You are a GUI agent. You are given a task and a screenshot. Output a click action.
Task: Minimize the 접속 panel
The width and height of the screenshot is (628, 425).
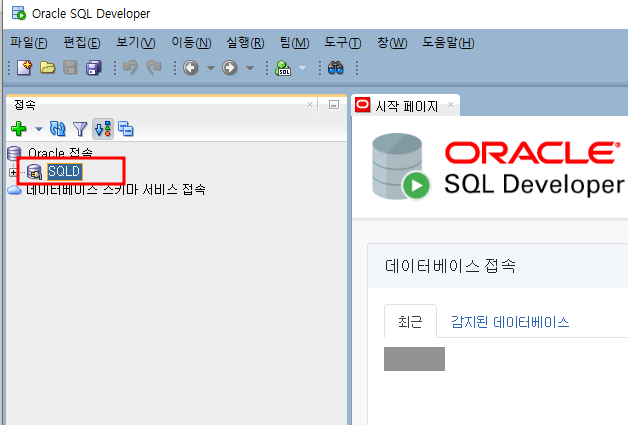pos(334,105)
